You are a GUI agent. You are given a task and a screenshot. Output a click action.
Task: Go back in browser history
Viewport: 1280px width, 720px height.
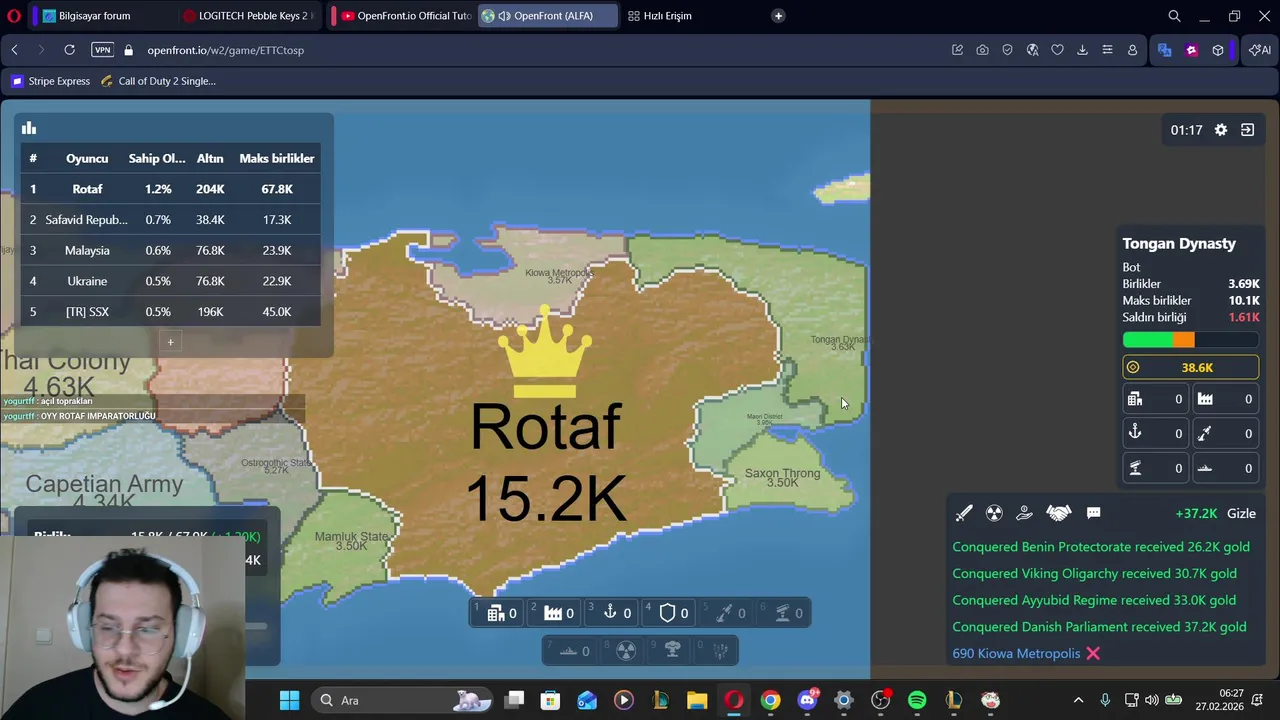[15, 50]
